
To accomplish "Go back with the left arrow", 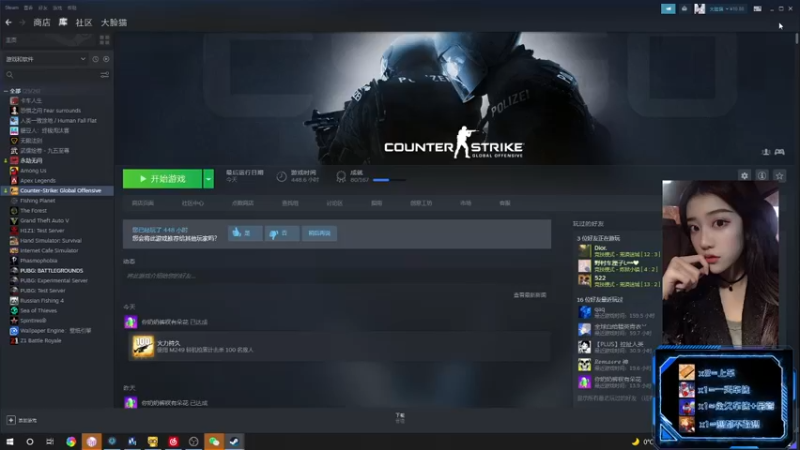I will point(9,22).
